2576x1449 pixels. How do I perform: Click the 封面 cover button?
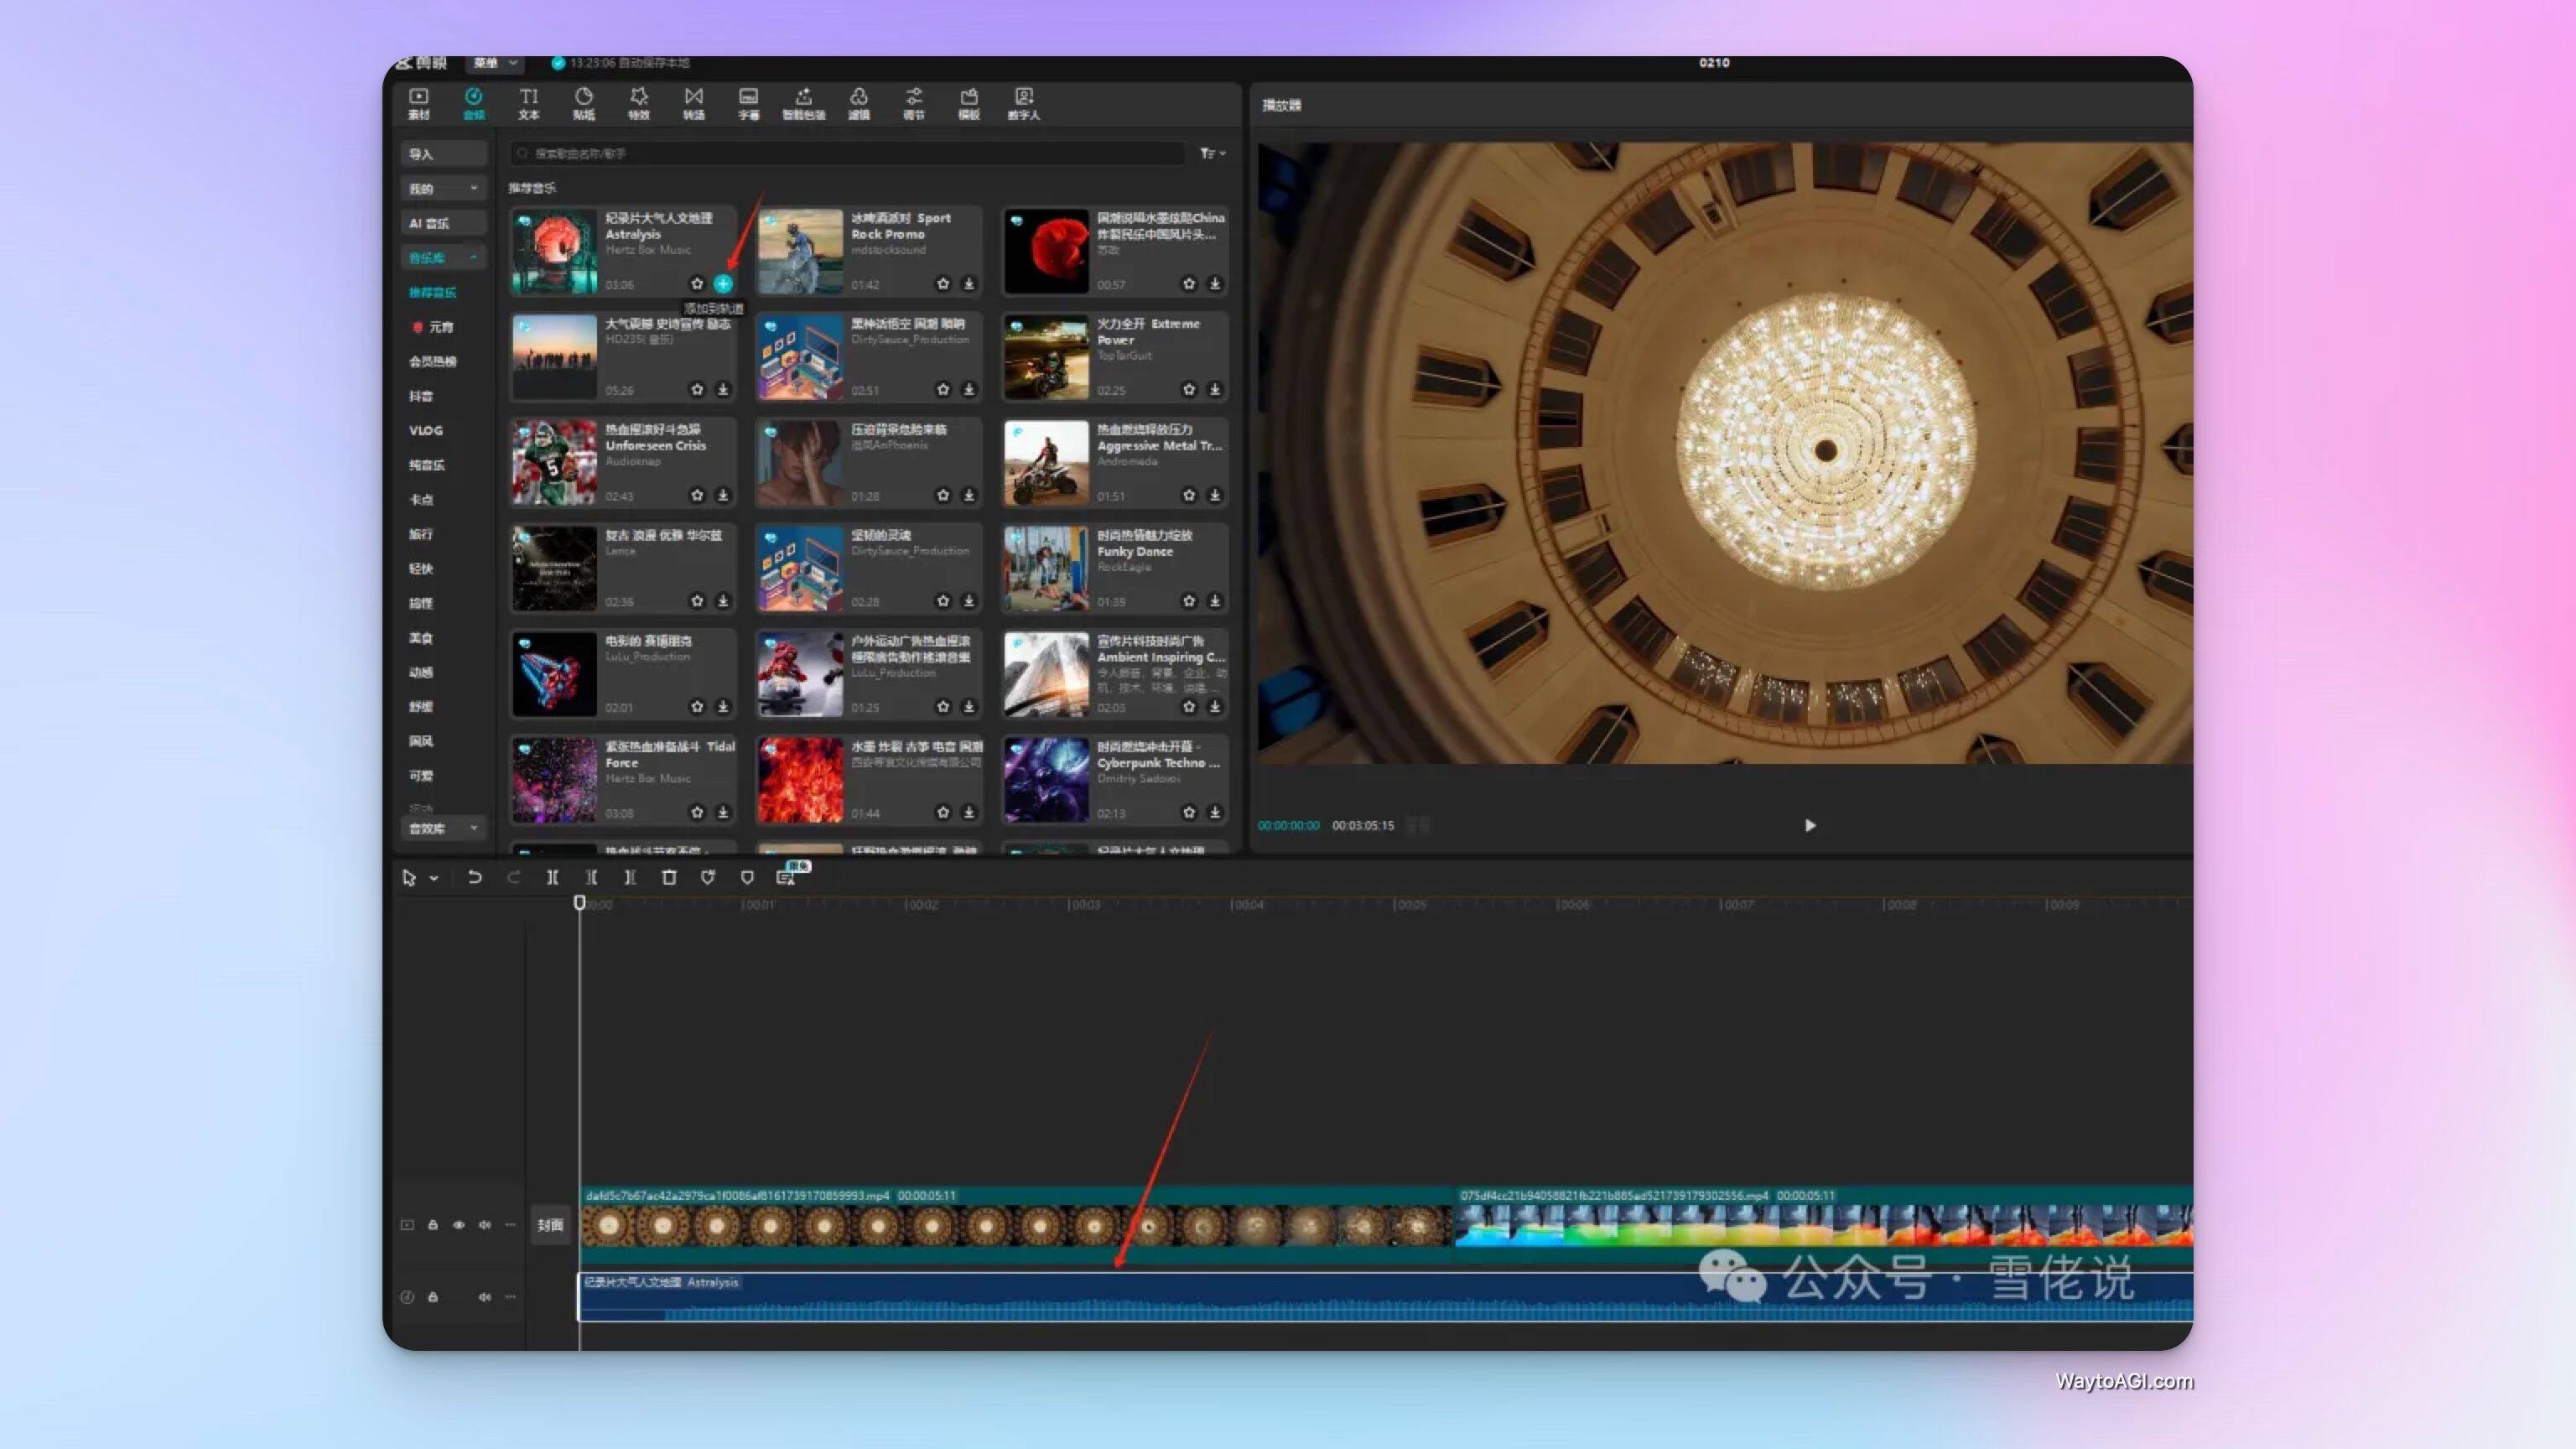tap(550, 1225)
